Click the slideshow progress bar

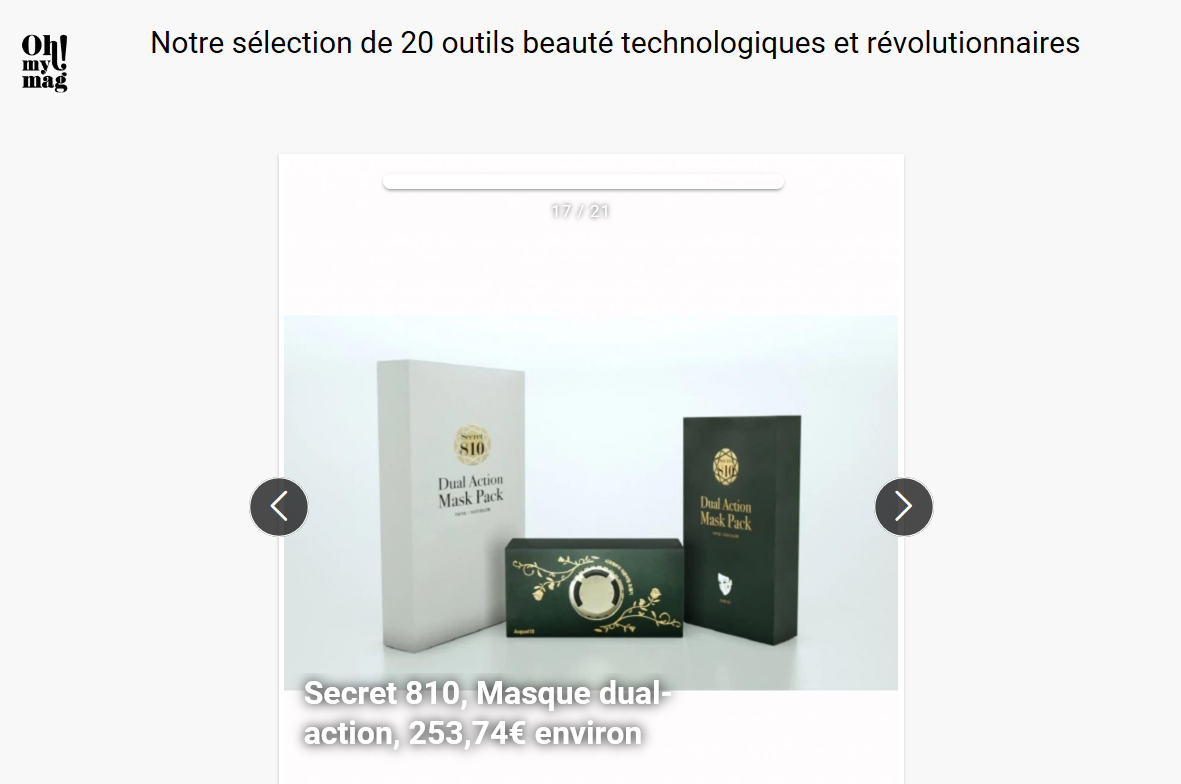click(x=583, y=182)
